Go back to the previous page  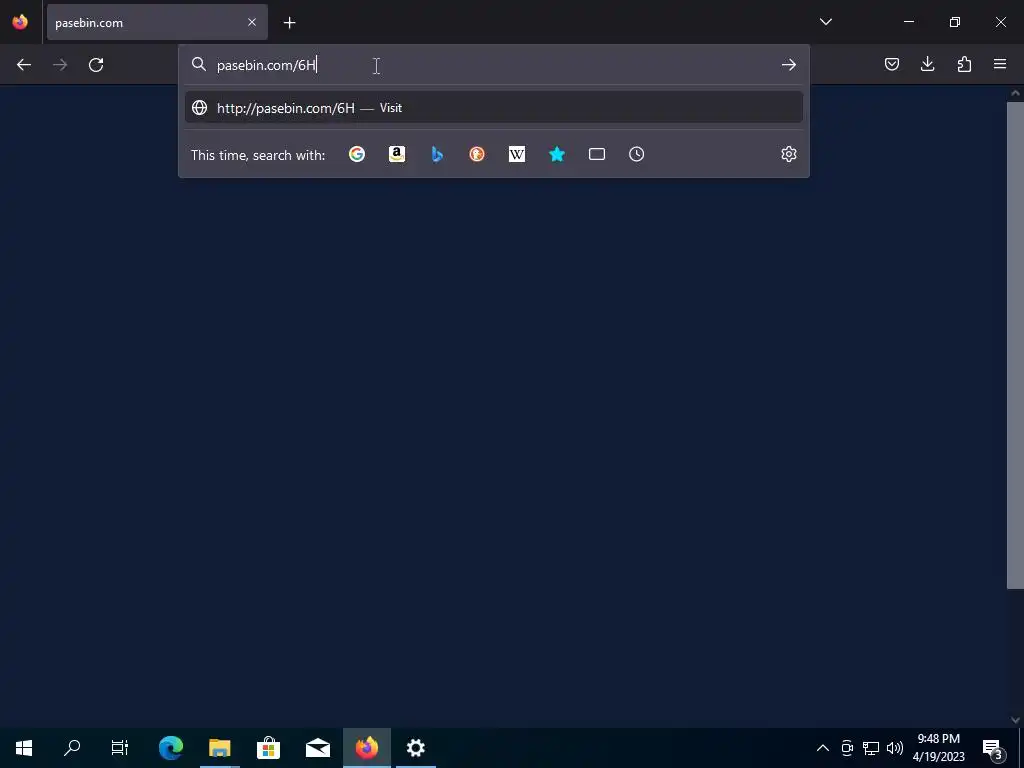tap(24, 65)
